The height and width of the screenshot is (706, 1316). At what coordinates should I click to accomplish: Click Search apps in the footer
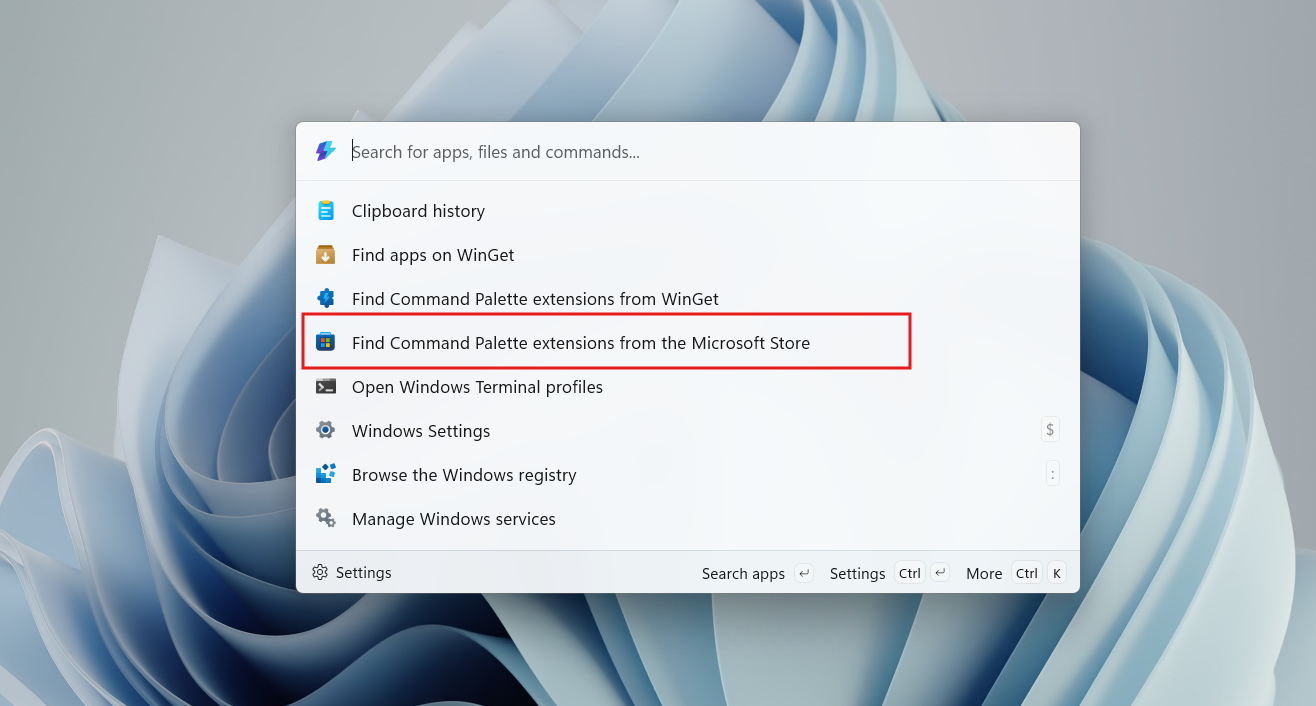coord(743,573)
